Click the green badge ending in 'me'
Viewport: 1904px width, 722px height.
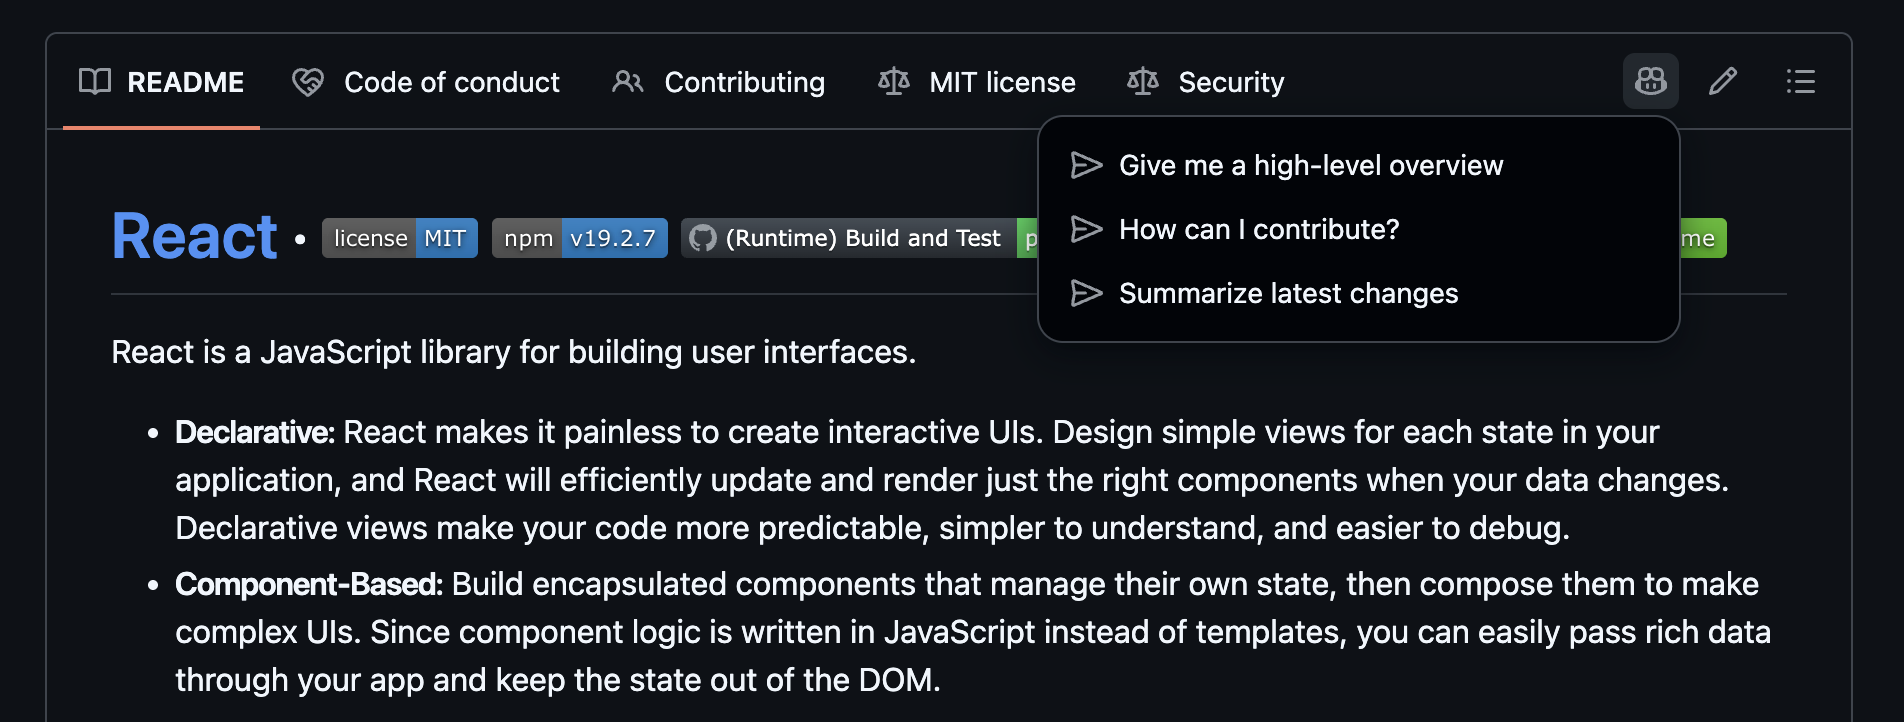coord(1703,238)
